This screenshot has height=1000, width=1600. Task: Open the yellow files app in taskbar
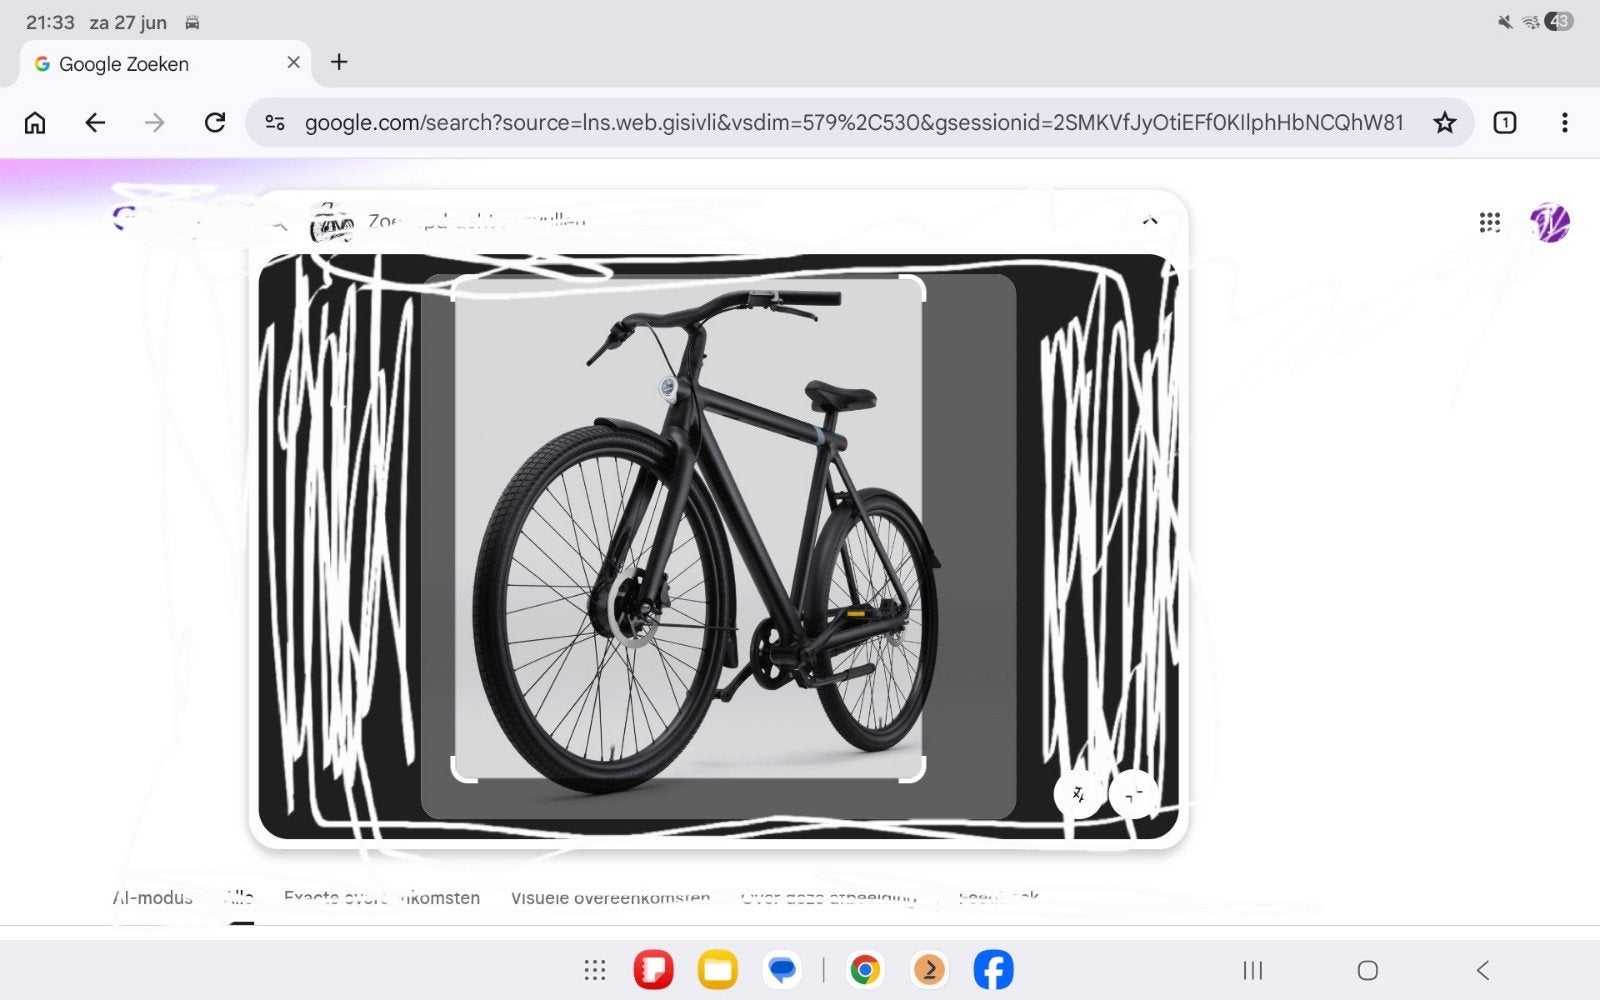717,970
